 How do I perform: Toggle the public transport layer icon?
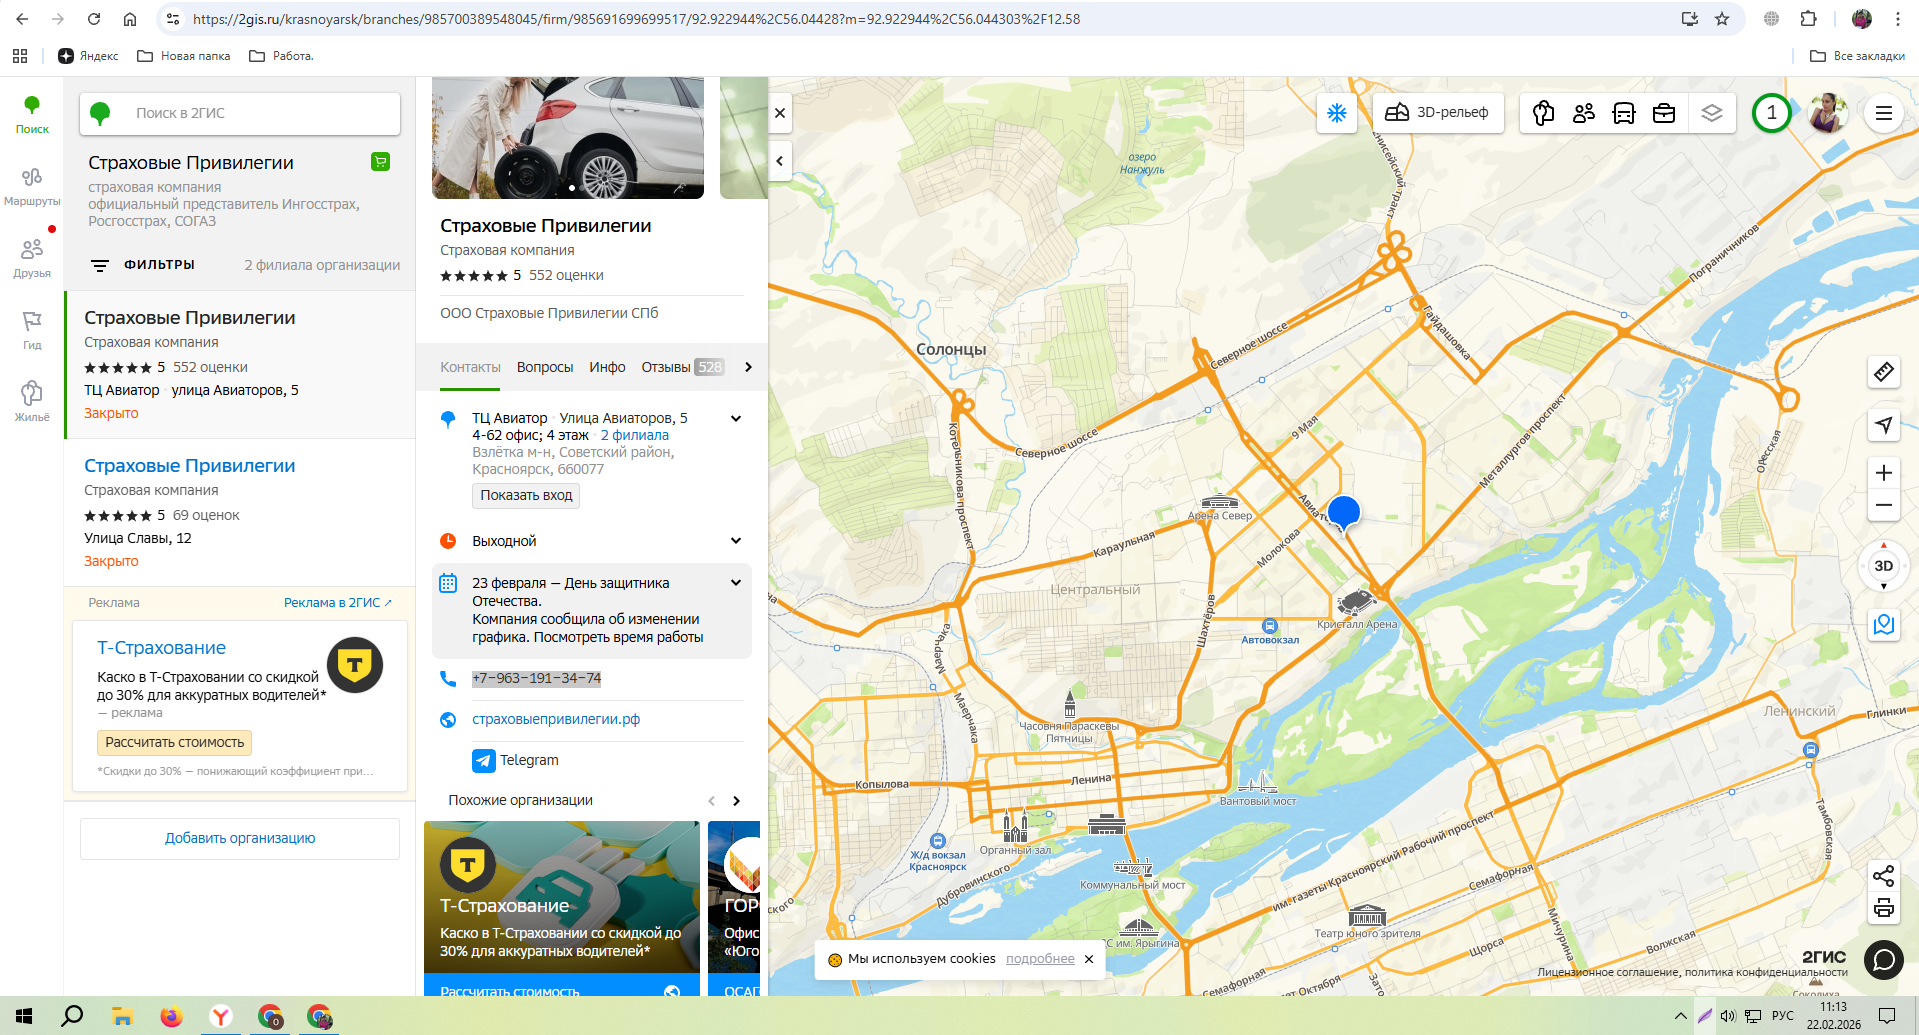(1624, 113)
